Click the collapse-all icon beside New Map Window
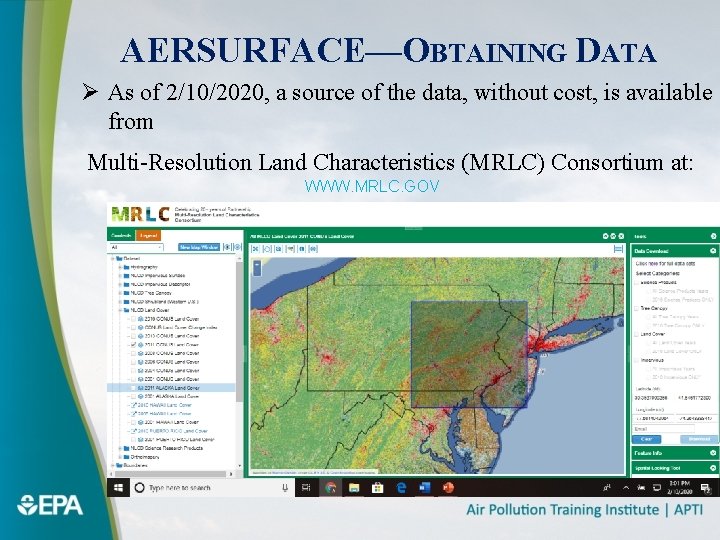This screenshot has width=720, height=540. click(x=227, y=247)
